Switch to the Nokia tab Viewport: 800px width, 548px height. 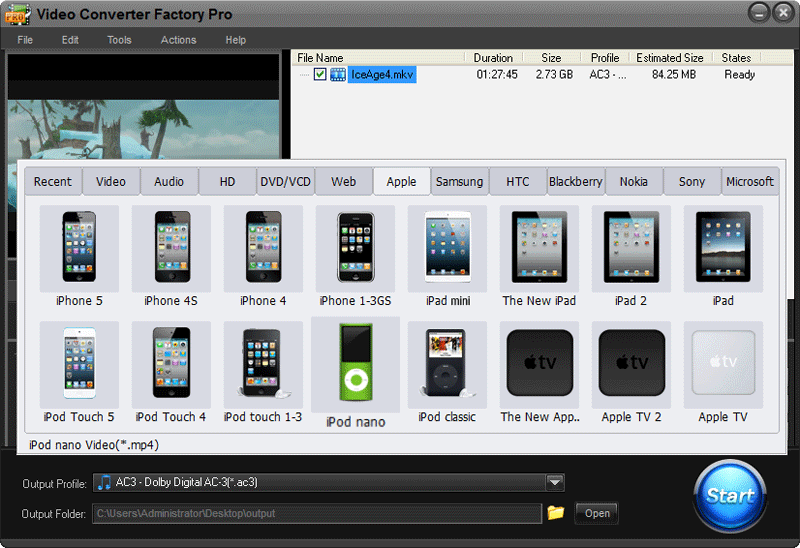tap(634, 182)
